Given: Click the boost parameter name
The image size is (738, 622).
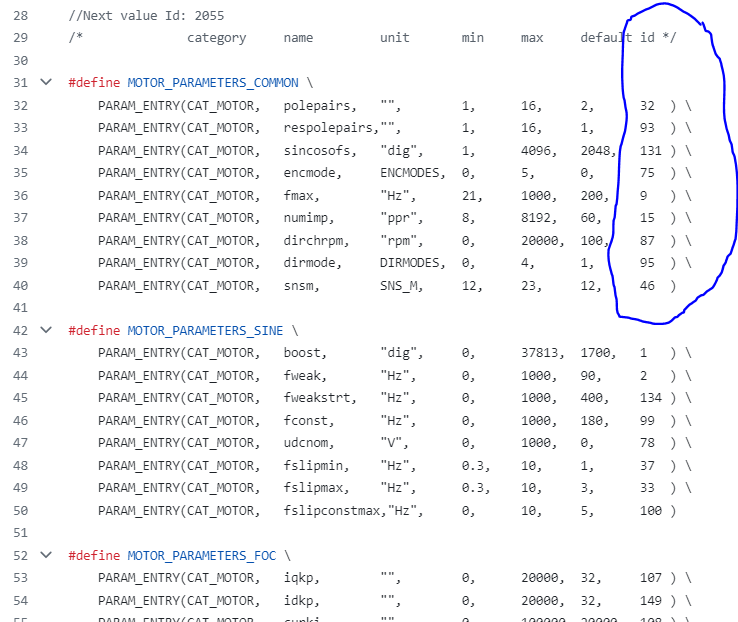Looking at the screenshot, I should (x=305, y=353).
